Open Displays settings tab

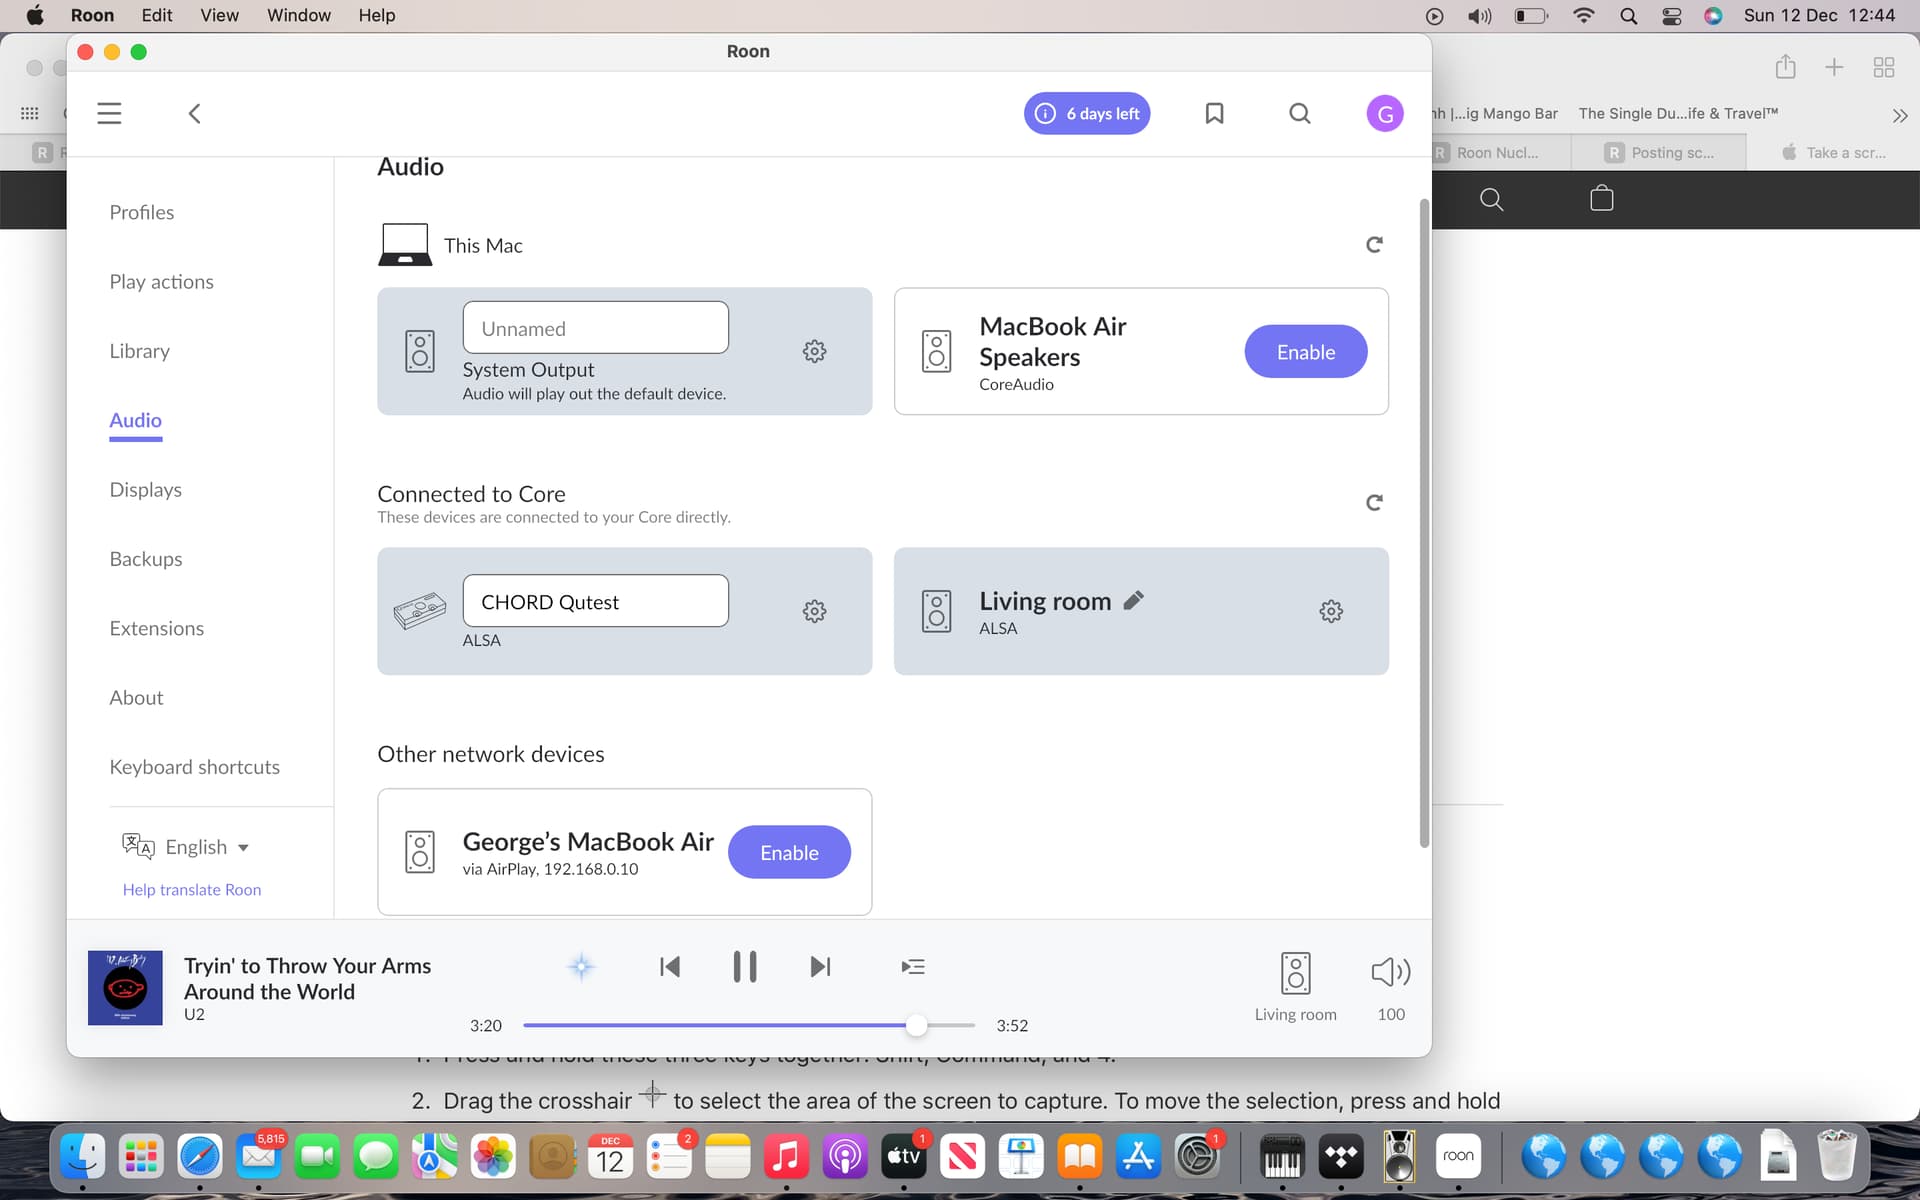pos(145,490)
